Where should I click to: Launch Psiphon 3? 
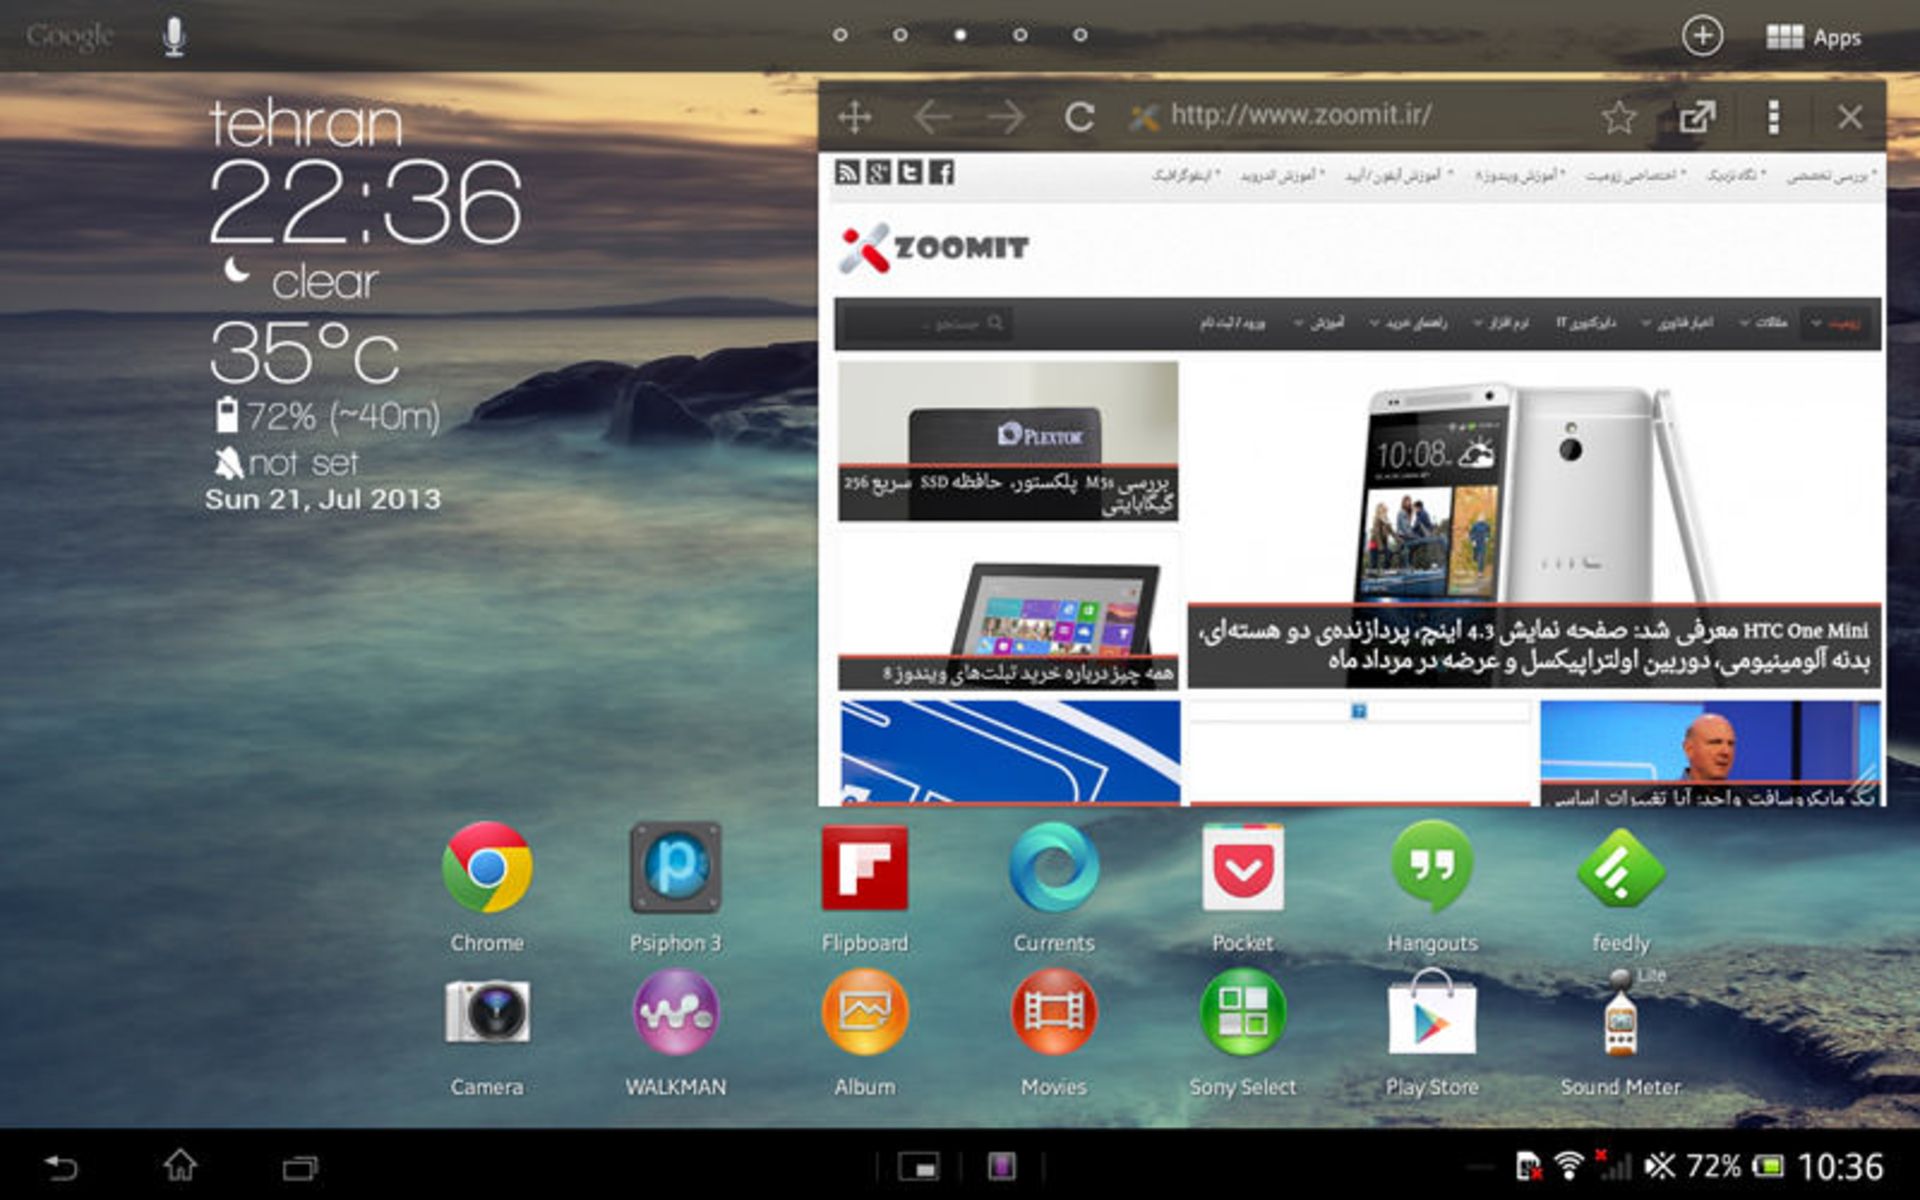coord(675,868)
